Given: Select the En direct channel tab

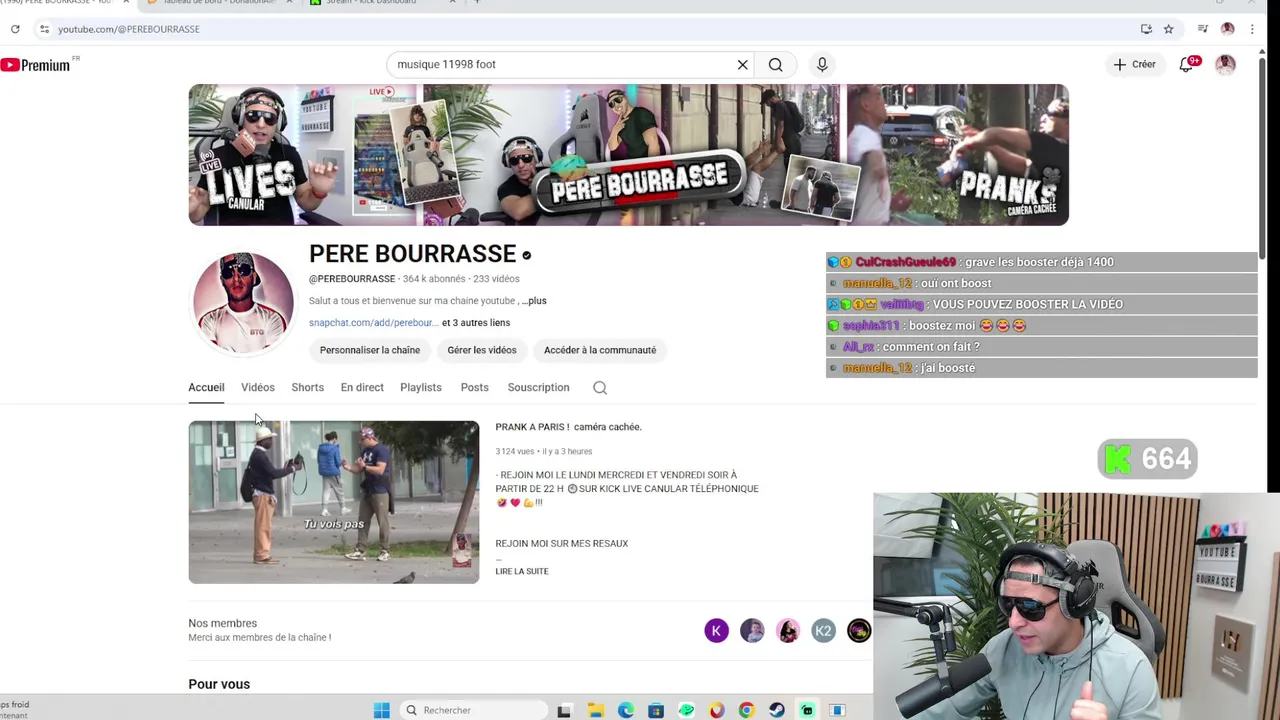Looking at the screenshot, I should (362, 387).
